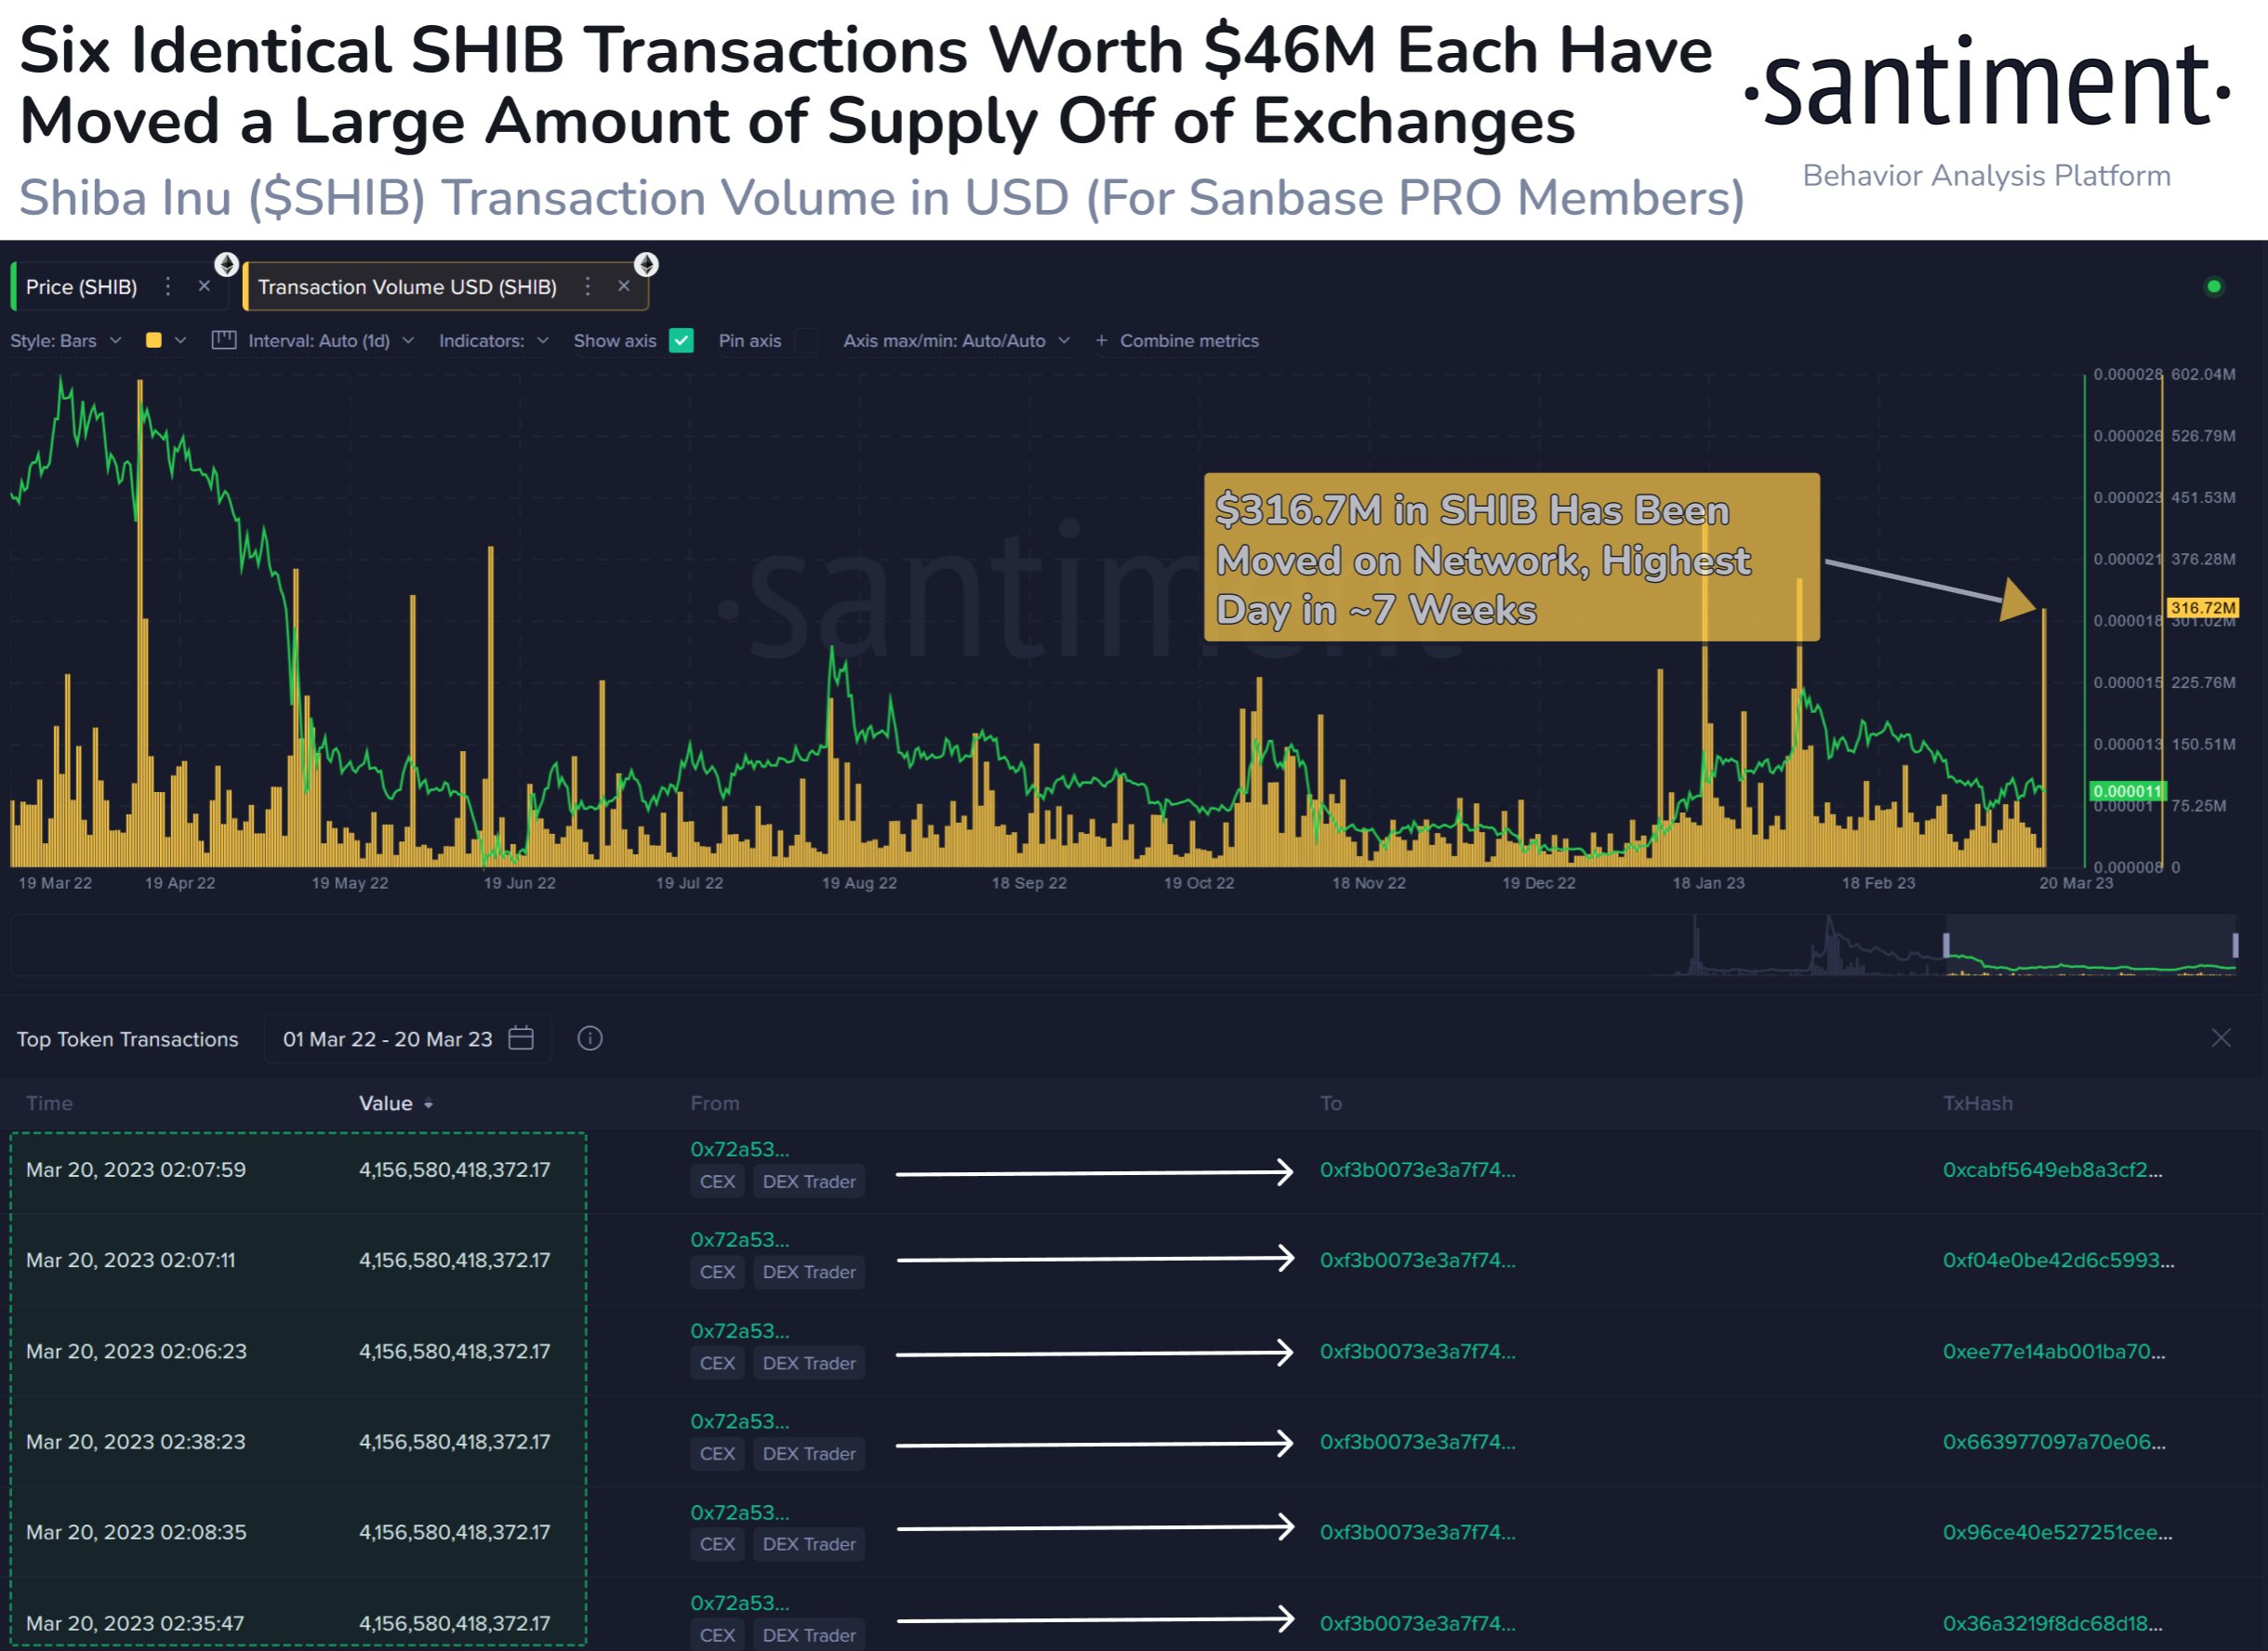
Task: Click the green 0.000011 price axis label
Action: coord(2127,791)
